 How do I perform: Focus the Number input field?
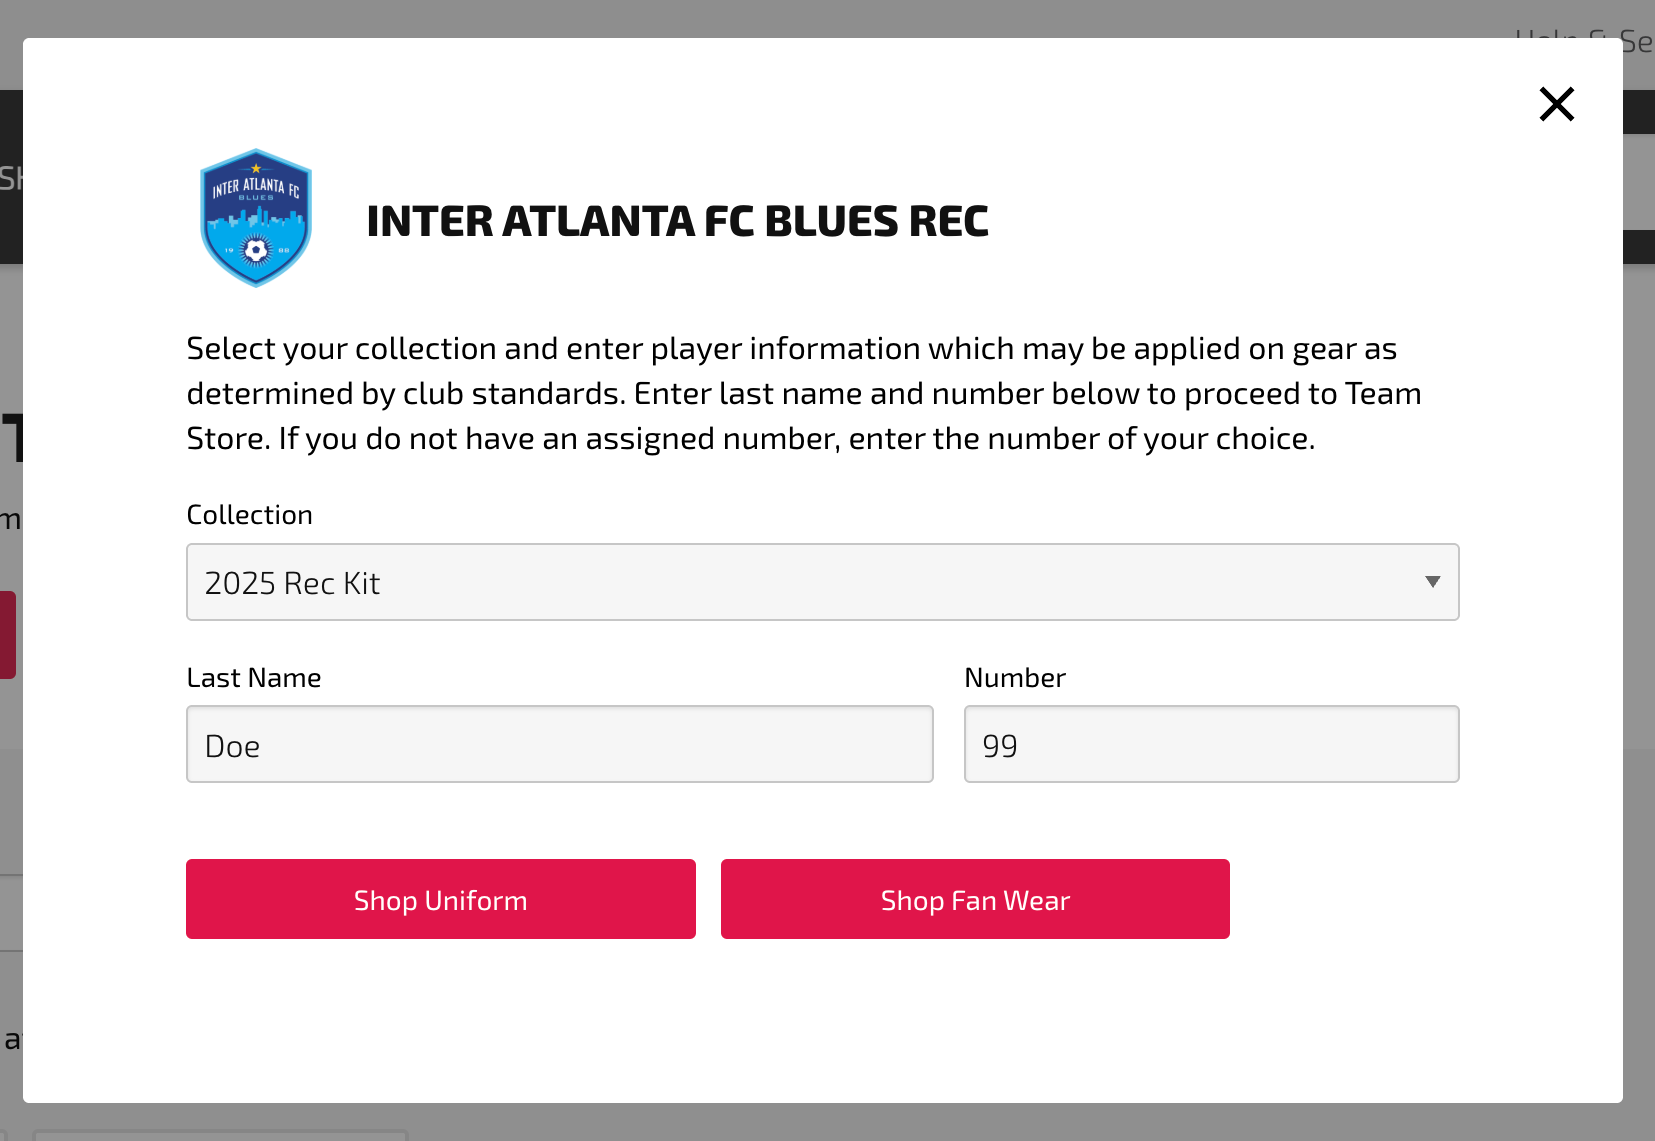[1211, 744]
